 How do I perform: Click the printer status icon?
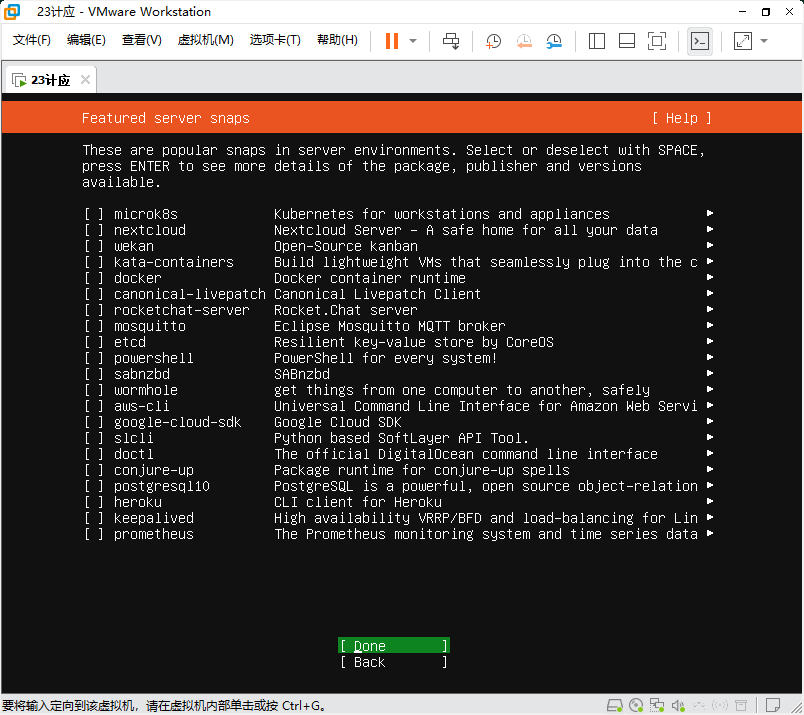[x=741, y=706]
